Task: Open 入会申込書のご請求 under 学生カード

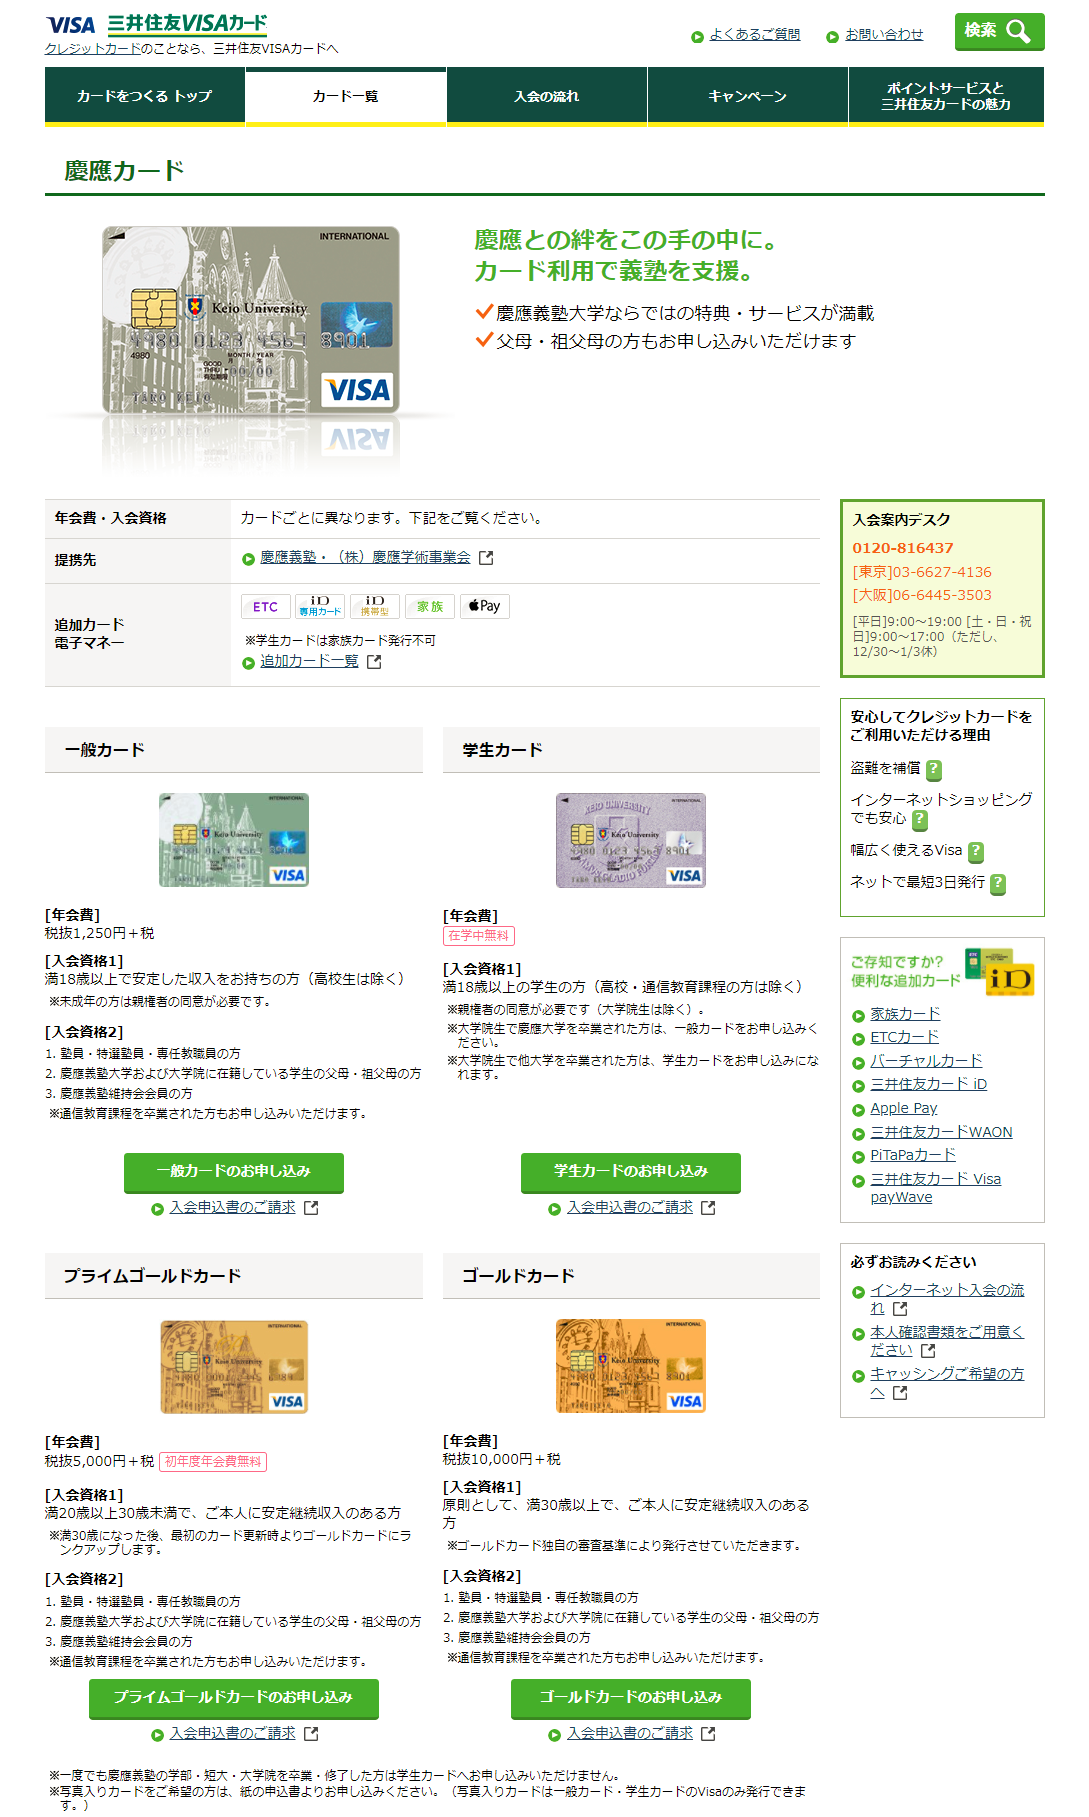Action: (x=630, y=1208)
